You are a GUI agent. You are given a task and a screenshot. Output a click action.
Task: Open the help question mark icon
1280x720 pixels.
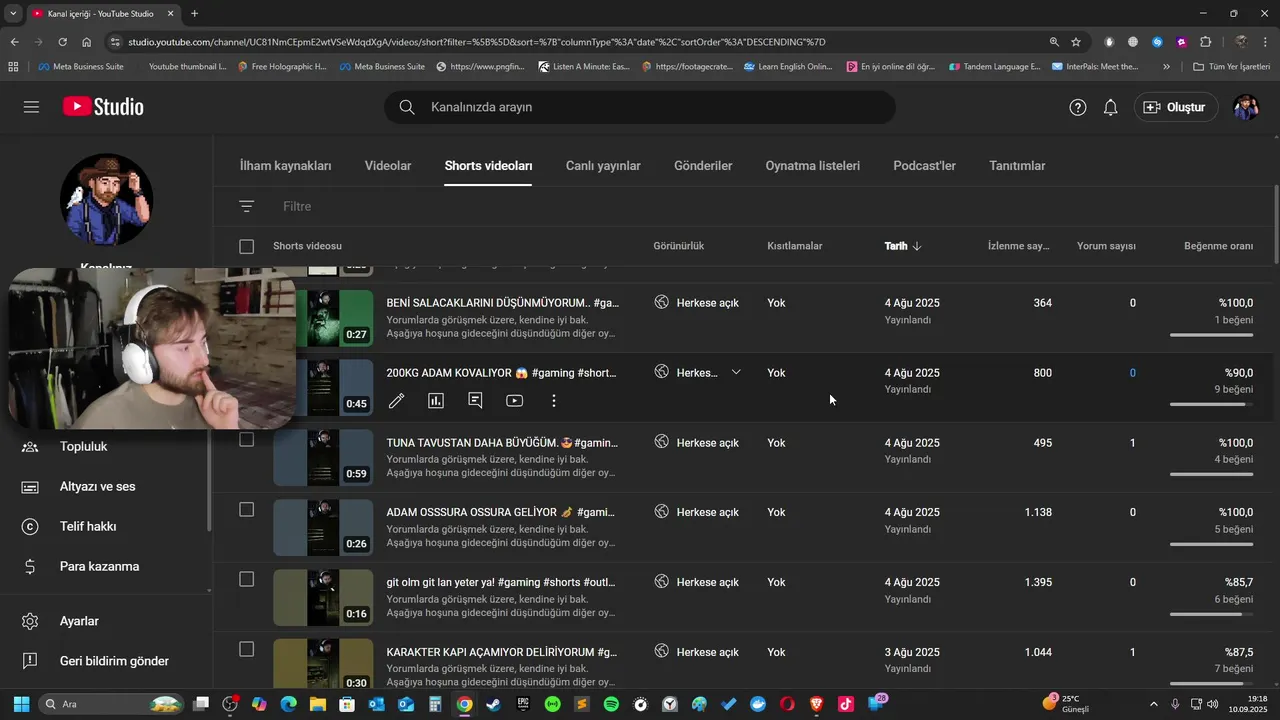(1078, 107)
